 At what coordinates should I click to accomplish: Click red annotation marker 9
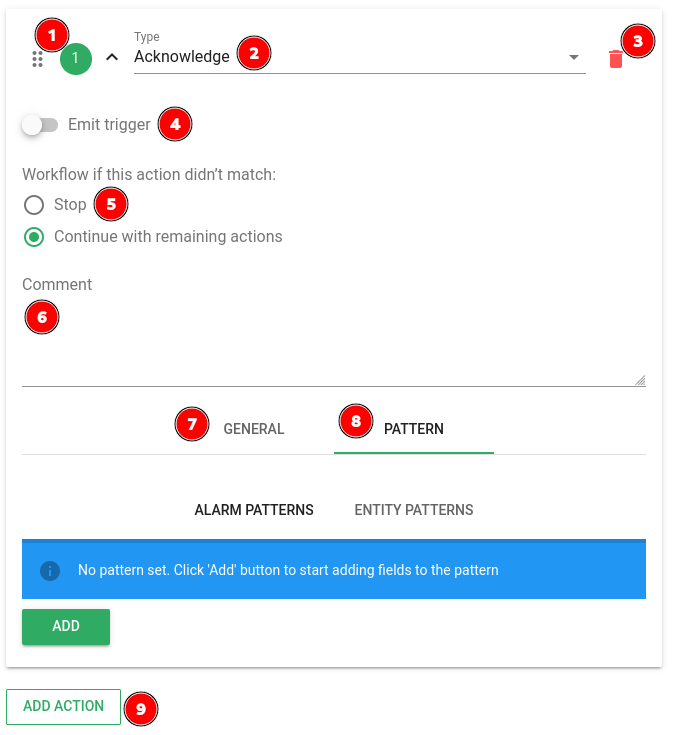(141, 708)
